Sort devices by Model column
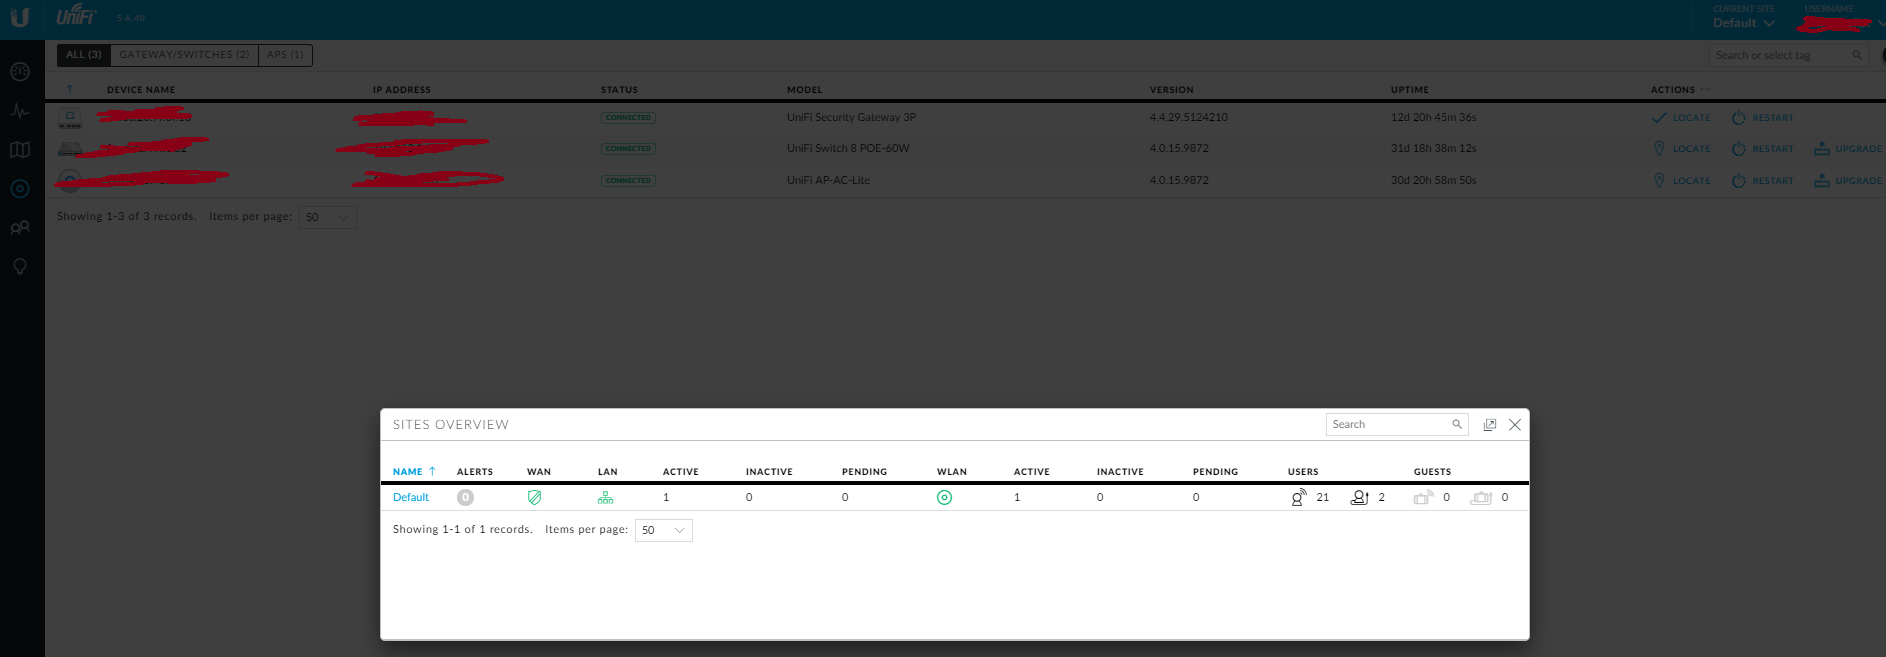This screenshot has width=1886, height=657. (804, 90)
